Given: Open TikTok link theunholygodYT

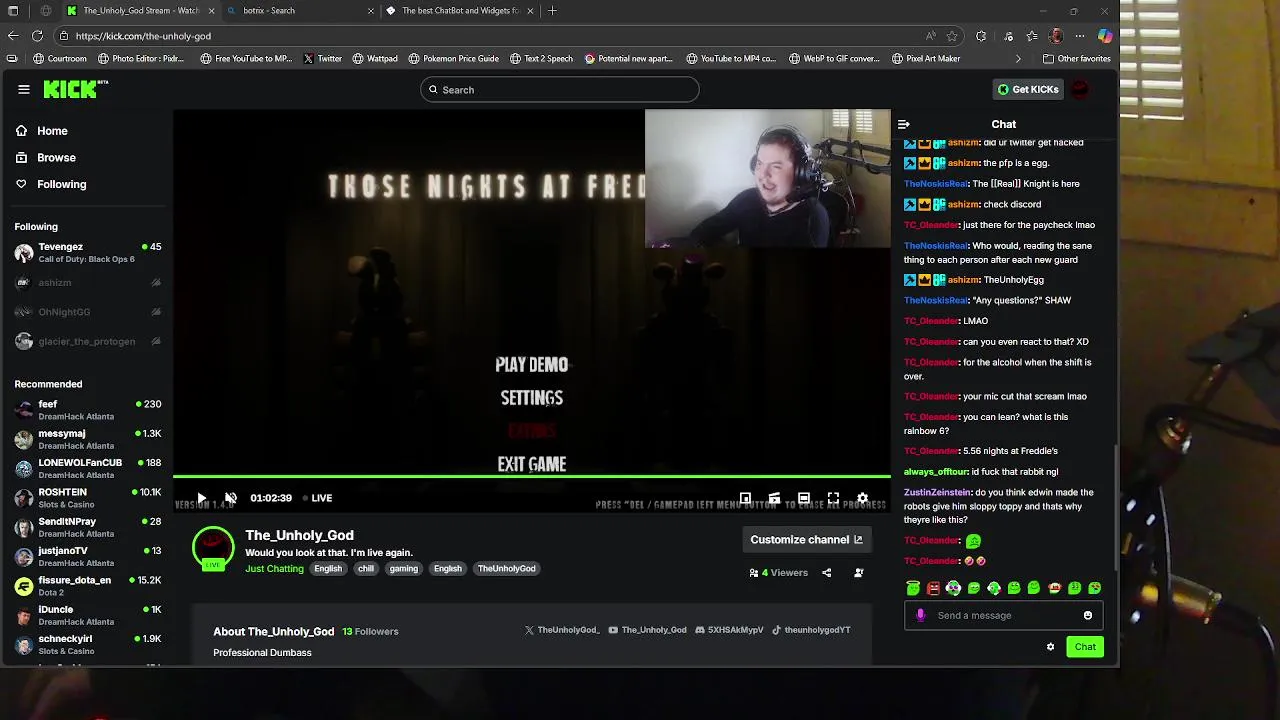Looking at the screenshot, I should point(811,630).
